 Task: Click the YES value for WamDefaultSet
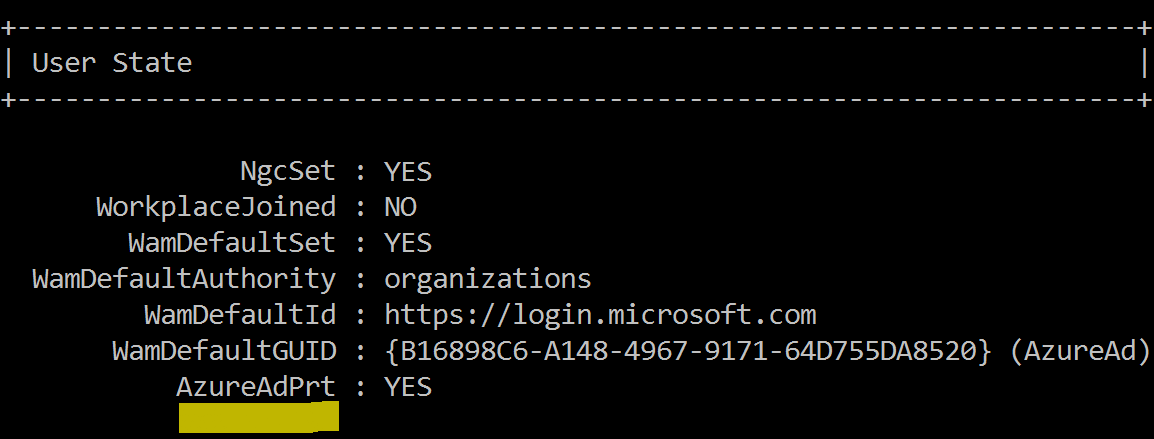[x=408, y=243]
